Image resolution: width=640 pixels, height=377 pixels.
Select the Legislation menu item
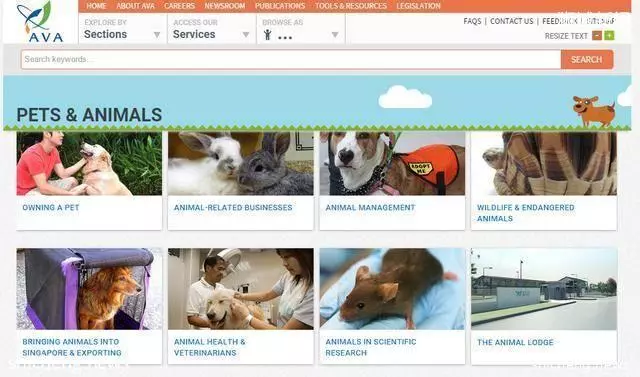pyautogui.click(x=418, y=6)
